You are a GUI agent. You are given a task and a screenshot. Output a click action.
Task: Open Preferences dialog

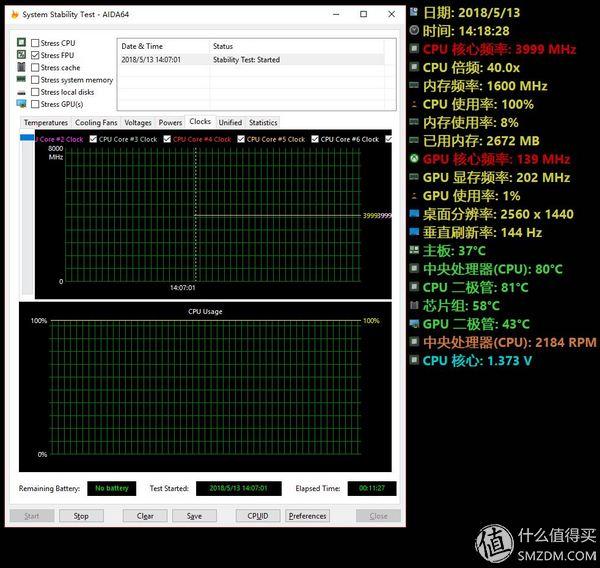307,516
